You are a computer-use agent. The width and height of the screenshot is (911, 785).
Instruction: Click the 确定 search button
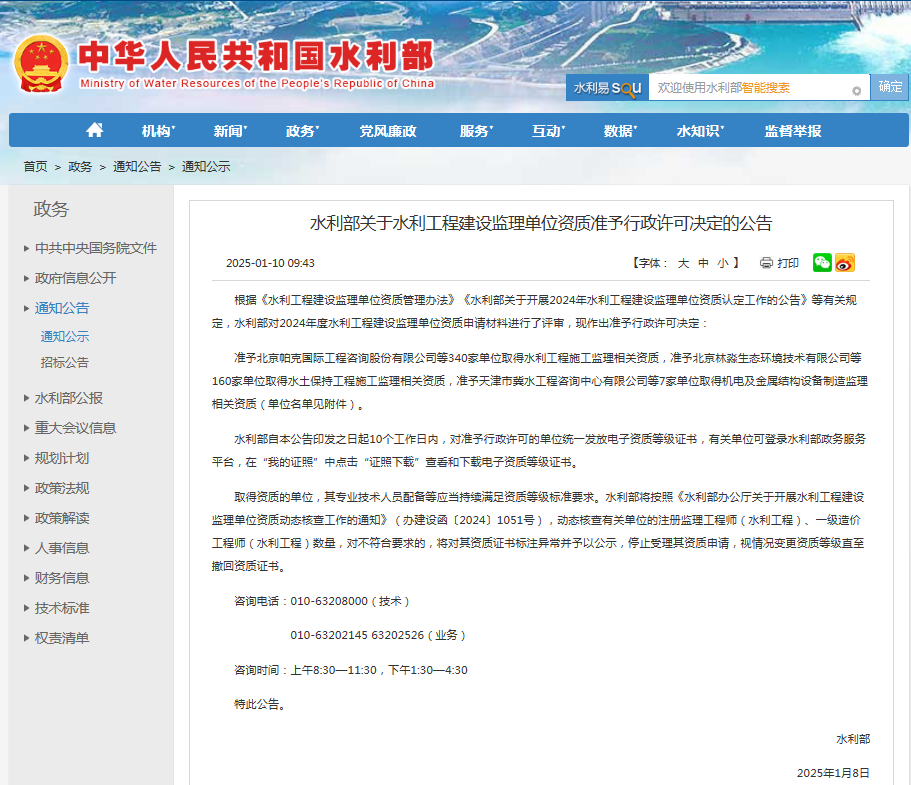point(890,87)
